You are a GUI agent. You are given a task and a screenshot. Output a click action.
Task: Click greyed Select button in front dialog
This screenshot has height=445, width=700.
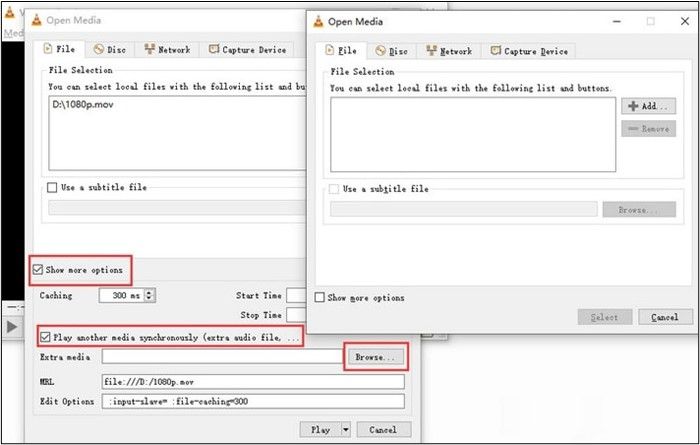coord(604,317)
